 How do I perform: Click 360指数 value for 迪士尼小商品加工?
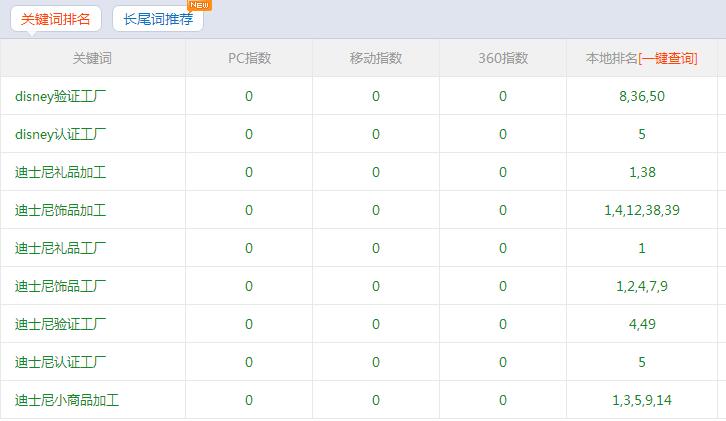503,400
